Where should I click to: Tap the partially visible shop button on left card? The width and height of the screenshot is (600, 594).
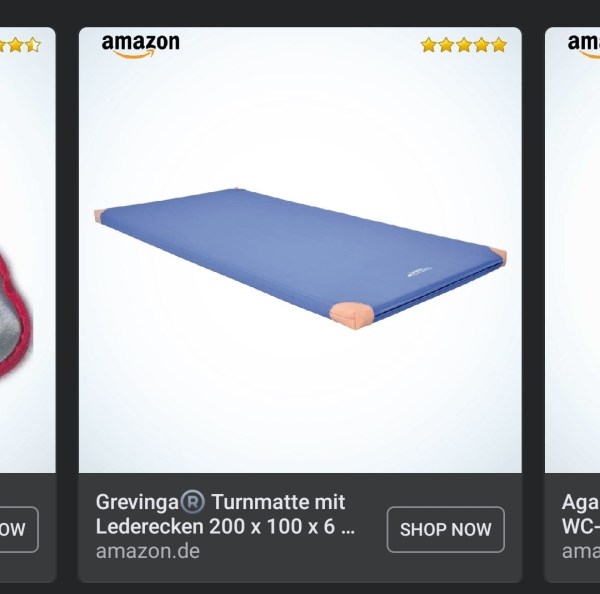[19, 529]
